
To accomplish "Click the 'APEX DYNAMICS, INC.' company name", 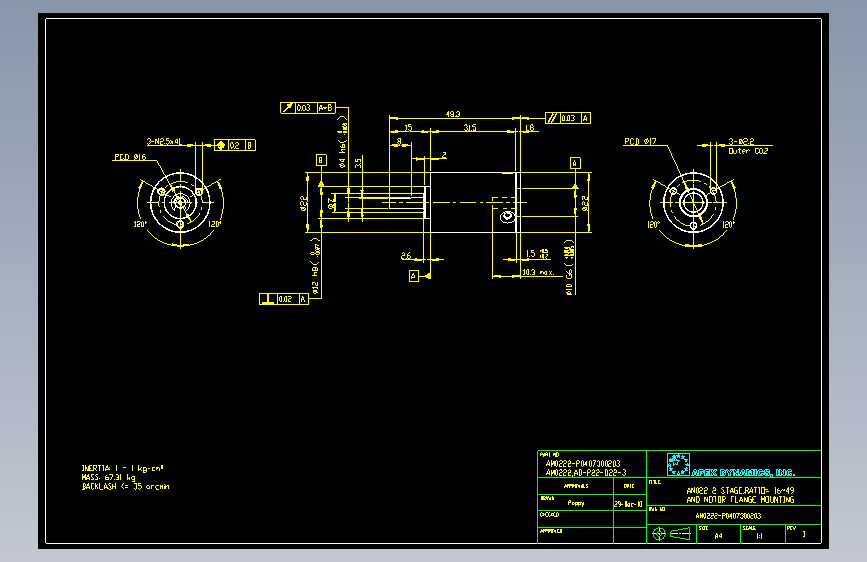I will pyautogui.click(x=743, y=472).
